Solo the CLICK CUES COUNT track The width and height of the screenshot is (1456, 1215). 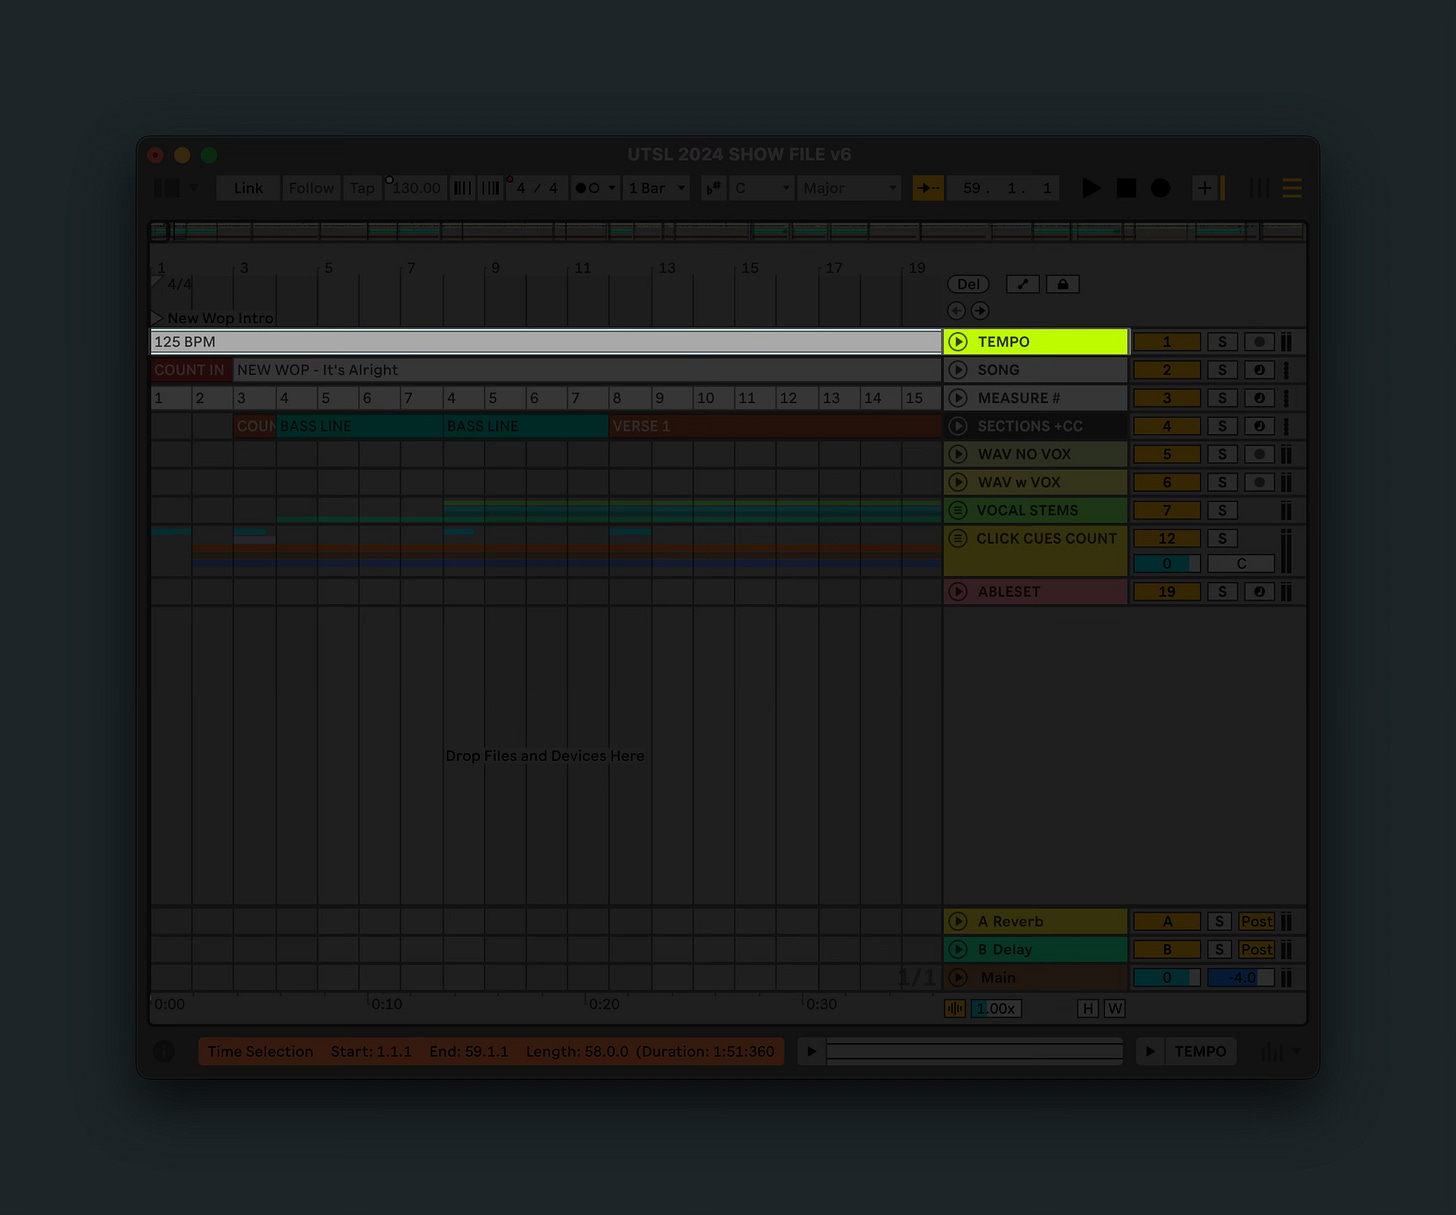(1222, 538)
